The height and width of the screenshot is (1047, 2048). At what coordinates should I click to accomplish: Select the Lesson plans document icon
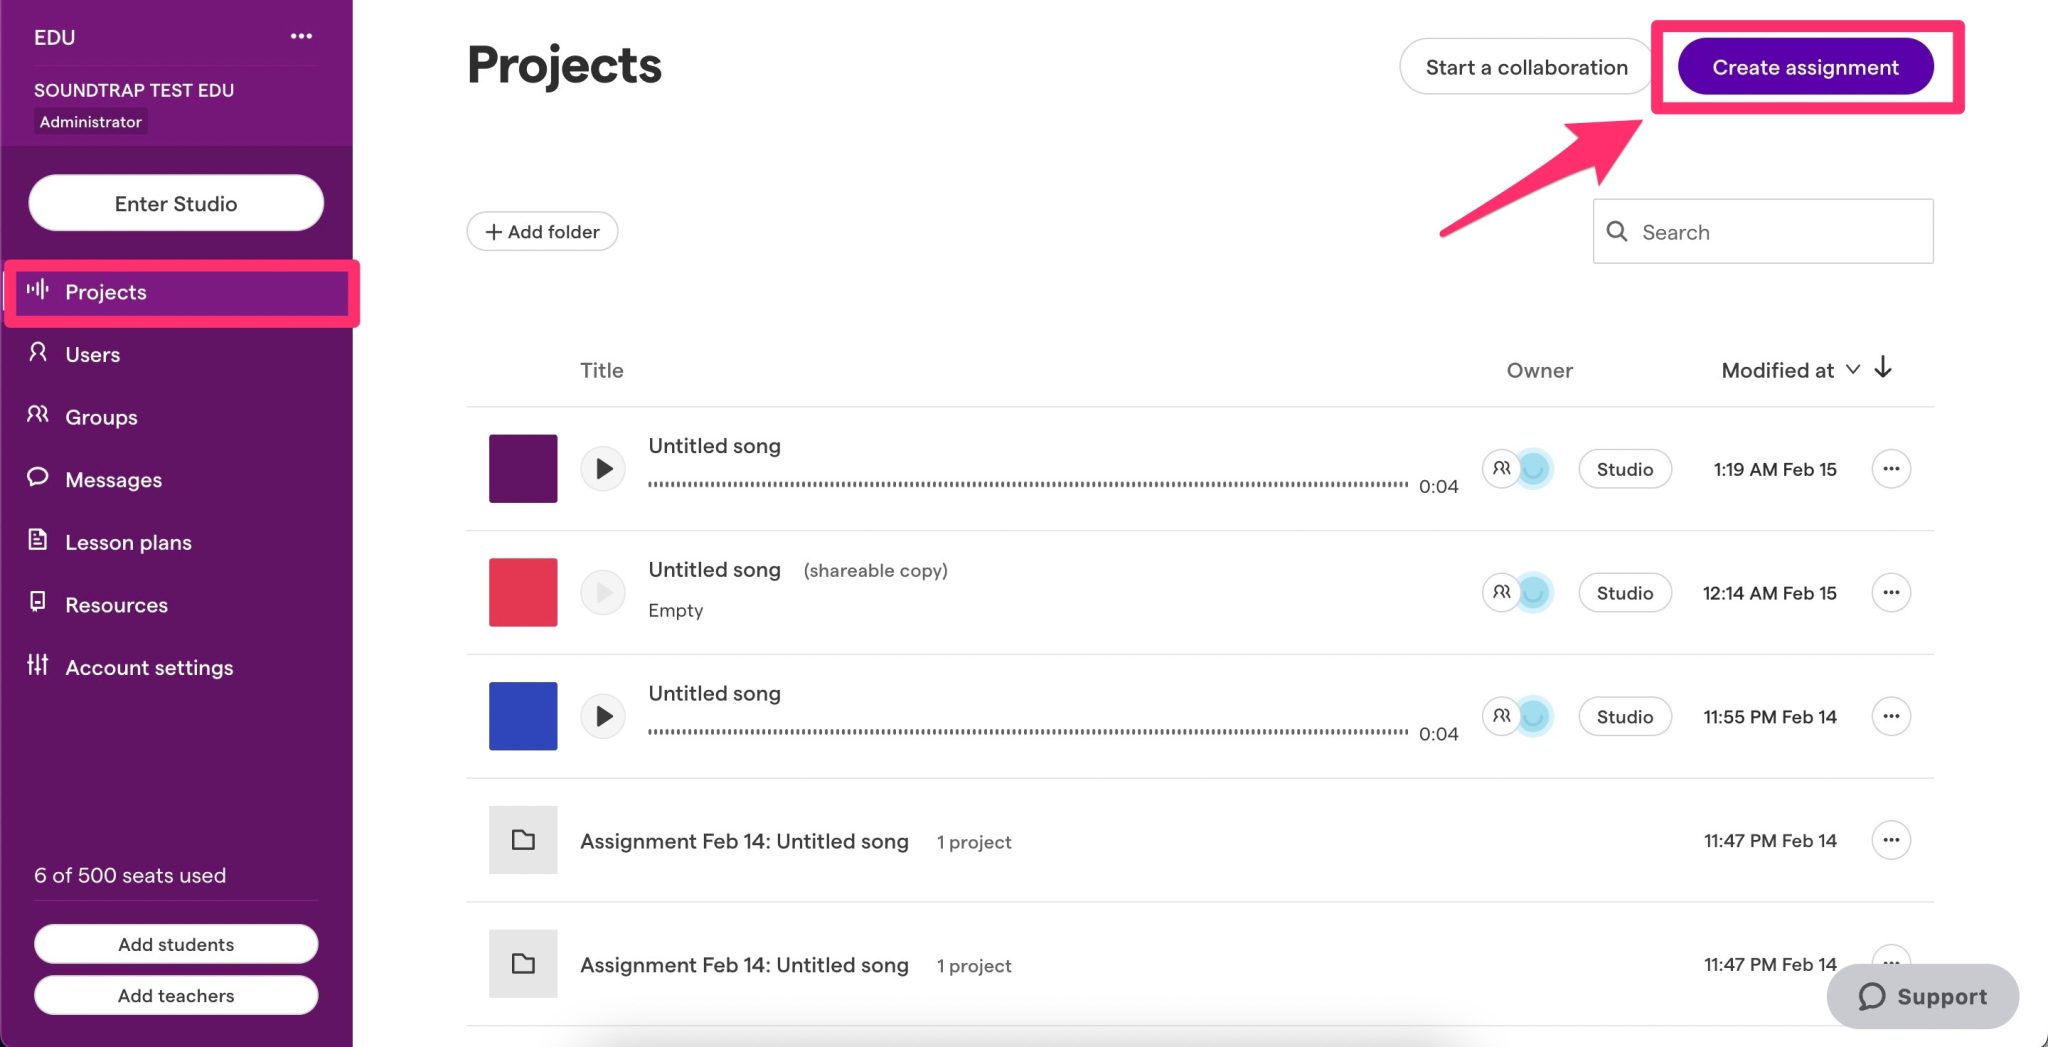[x=38, y=541]
